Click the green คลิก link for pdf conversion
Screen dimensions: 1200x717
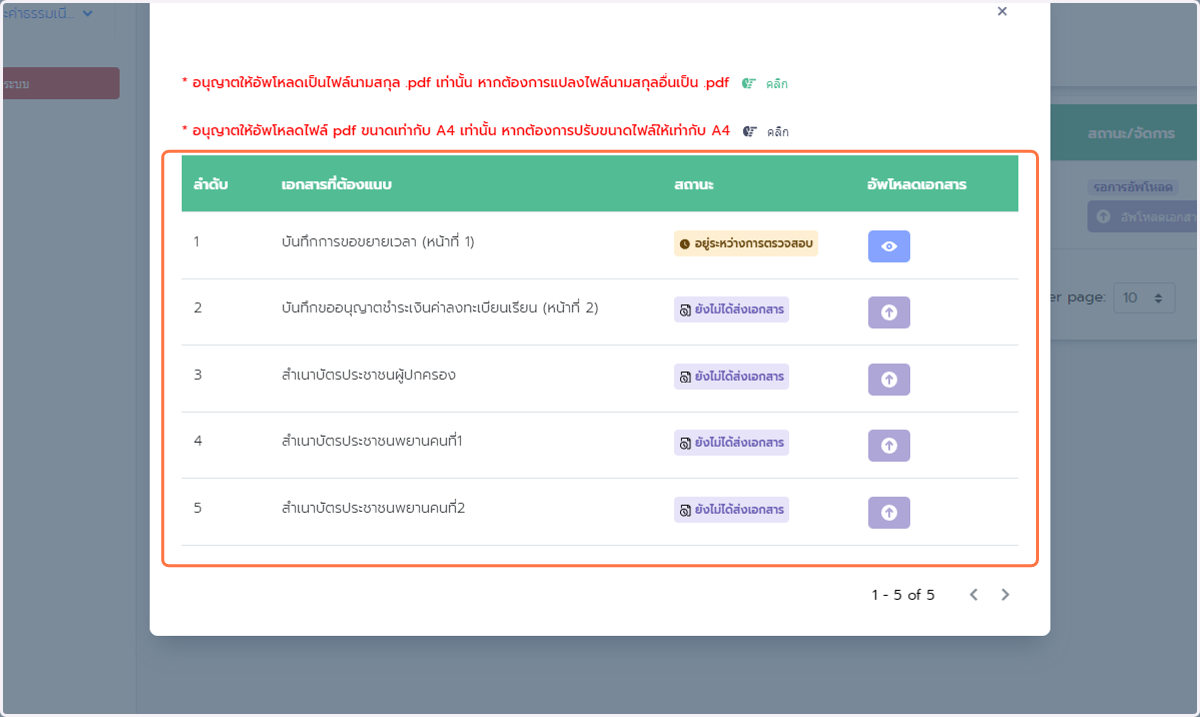[x=777, y=84]
